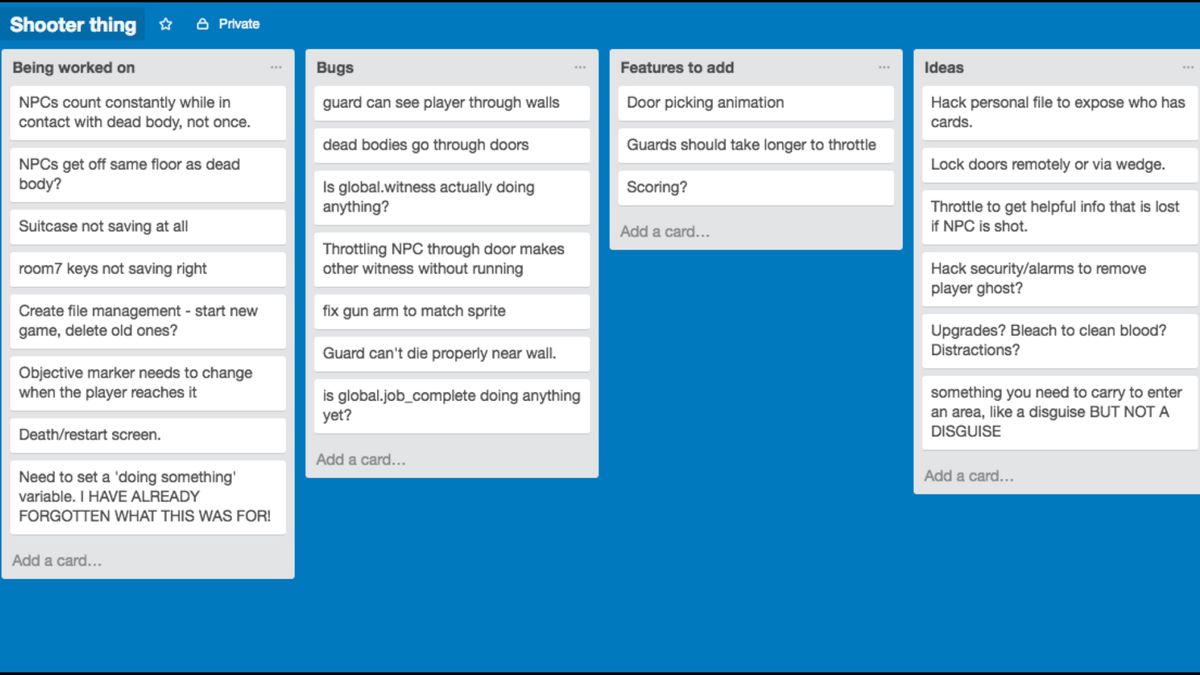The width and height of the screenshot is (1200, 675).
Task: Add a card to Features to add
Action: point(665,231)
